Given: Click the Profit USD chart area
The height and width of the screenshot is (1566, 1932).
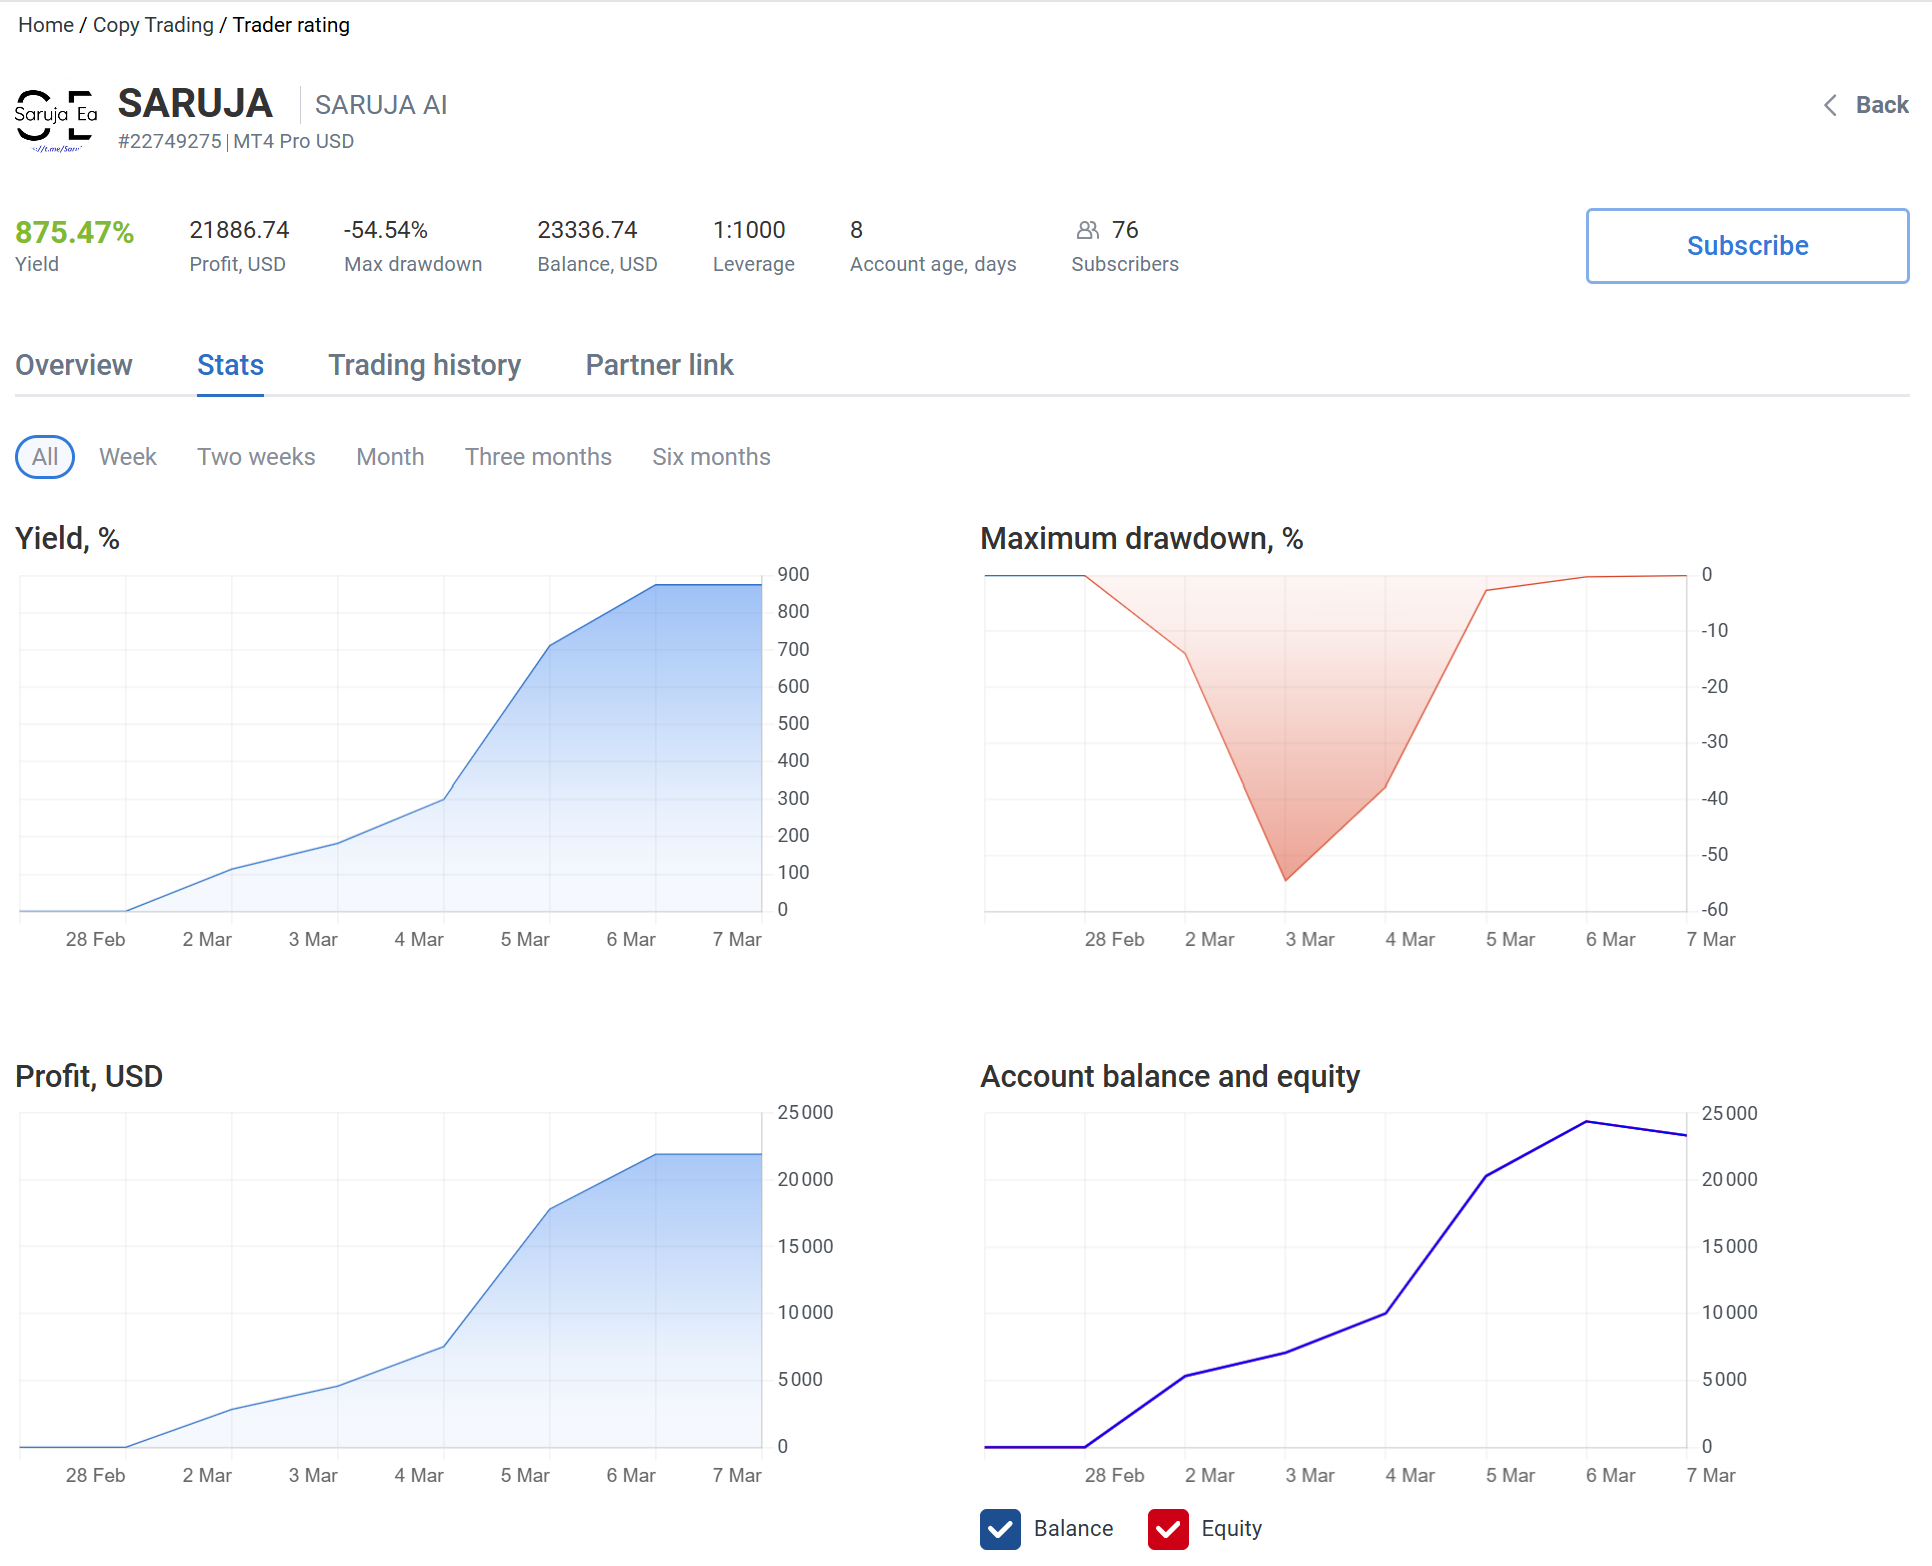Looking at the screenshot, I should point(391,1279).
